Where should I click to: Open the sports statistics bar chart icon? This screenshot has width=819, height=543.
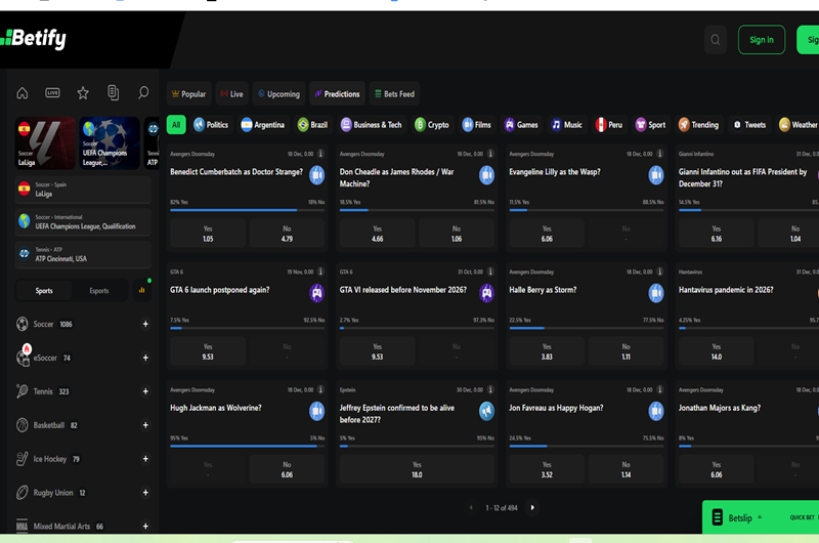tap(142, 290)
